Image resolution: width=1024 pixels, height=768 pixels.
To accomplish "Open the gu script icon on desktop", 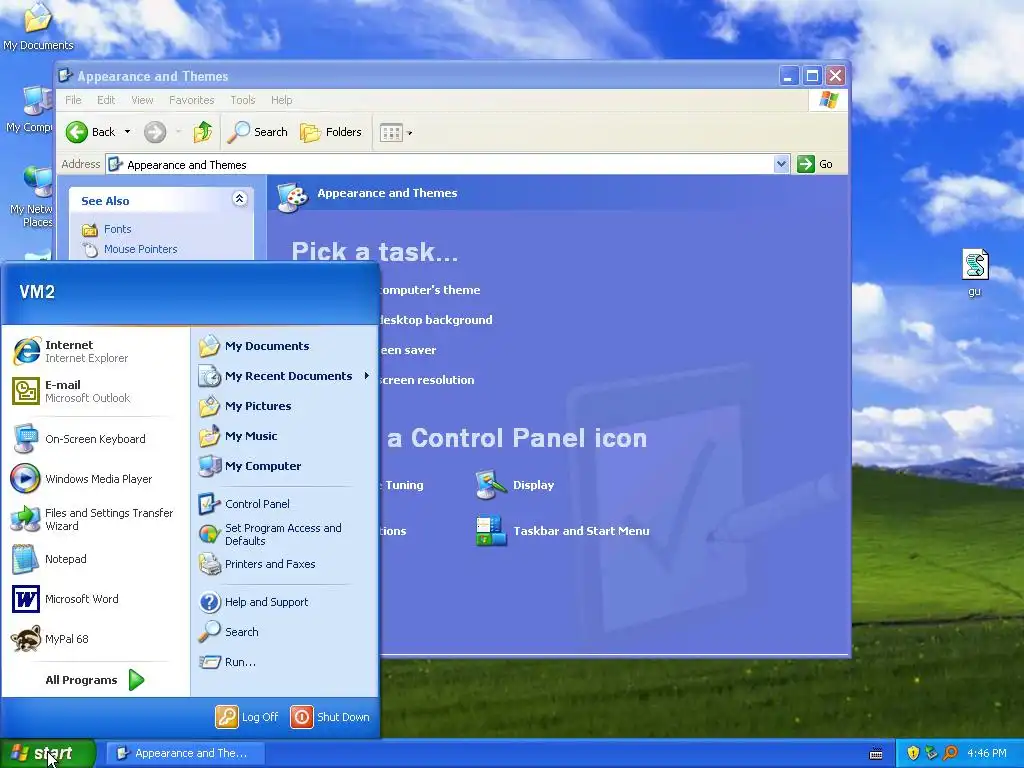I will (975, 273).
